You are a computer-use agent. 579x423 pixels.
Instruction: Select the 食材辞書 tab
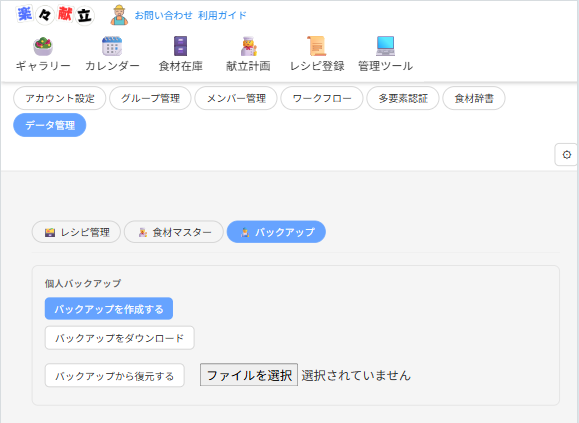tap(474, 98)
